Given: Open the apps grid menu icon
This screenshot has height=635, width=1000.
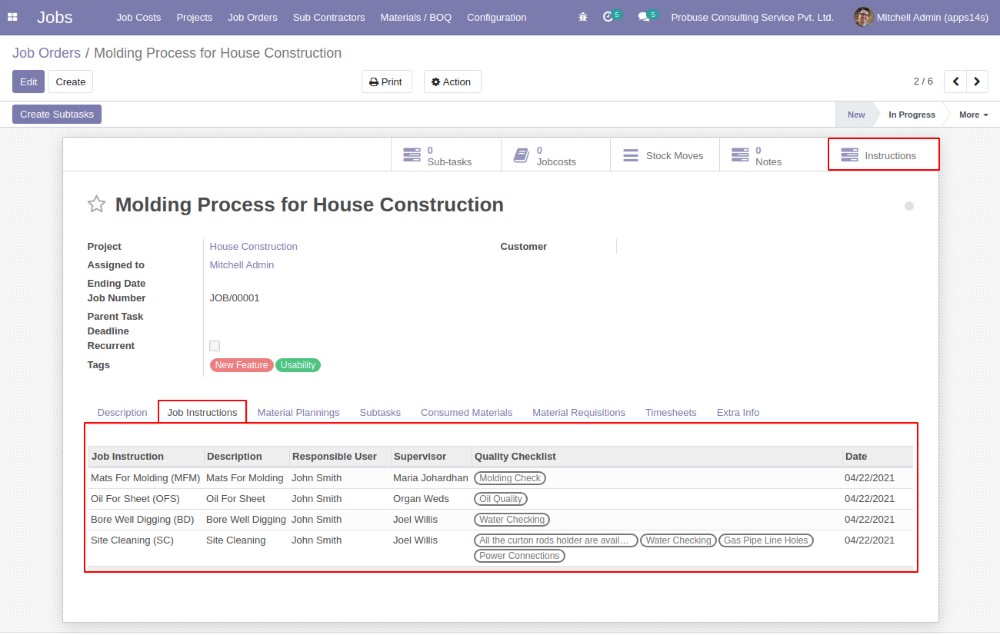Looking at the screenshot, I should pos(13,17).
